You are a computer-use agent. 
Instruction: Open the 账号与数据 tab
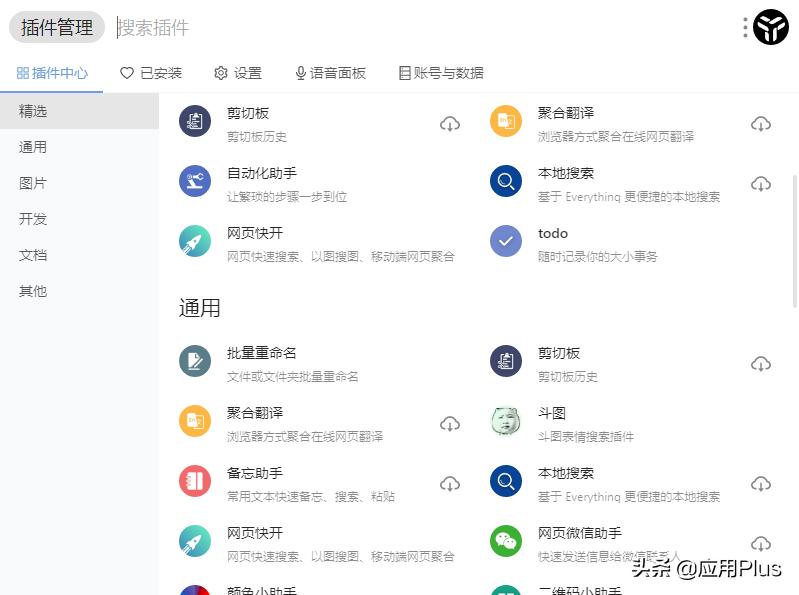point(441,73)
